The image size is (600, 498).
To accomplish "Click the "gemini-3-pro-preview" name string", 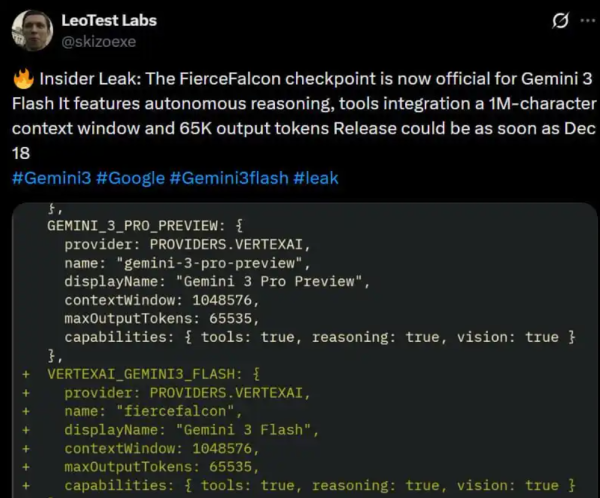I will point(213,263).
